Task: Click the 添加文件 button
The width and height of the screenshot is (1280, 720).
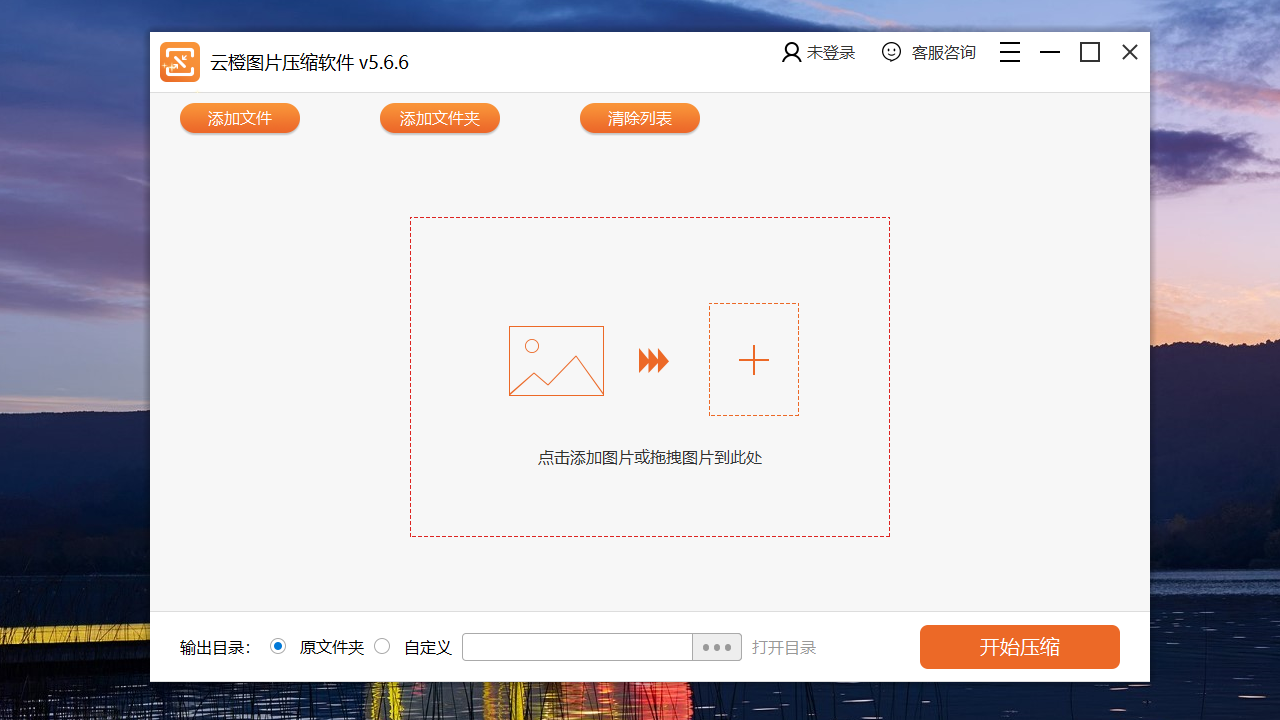Action: click(x=239, y=118)
